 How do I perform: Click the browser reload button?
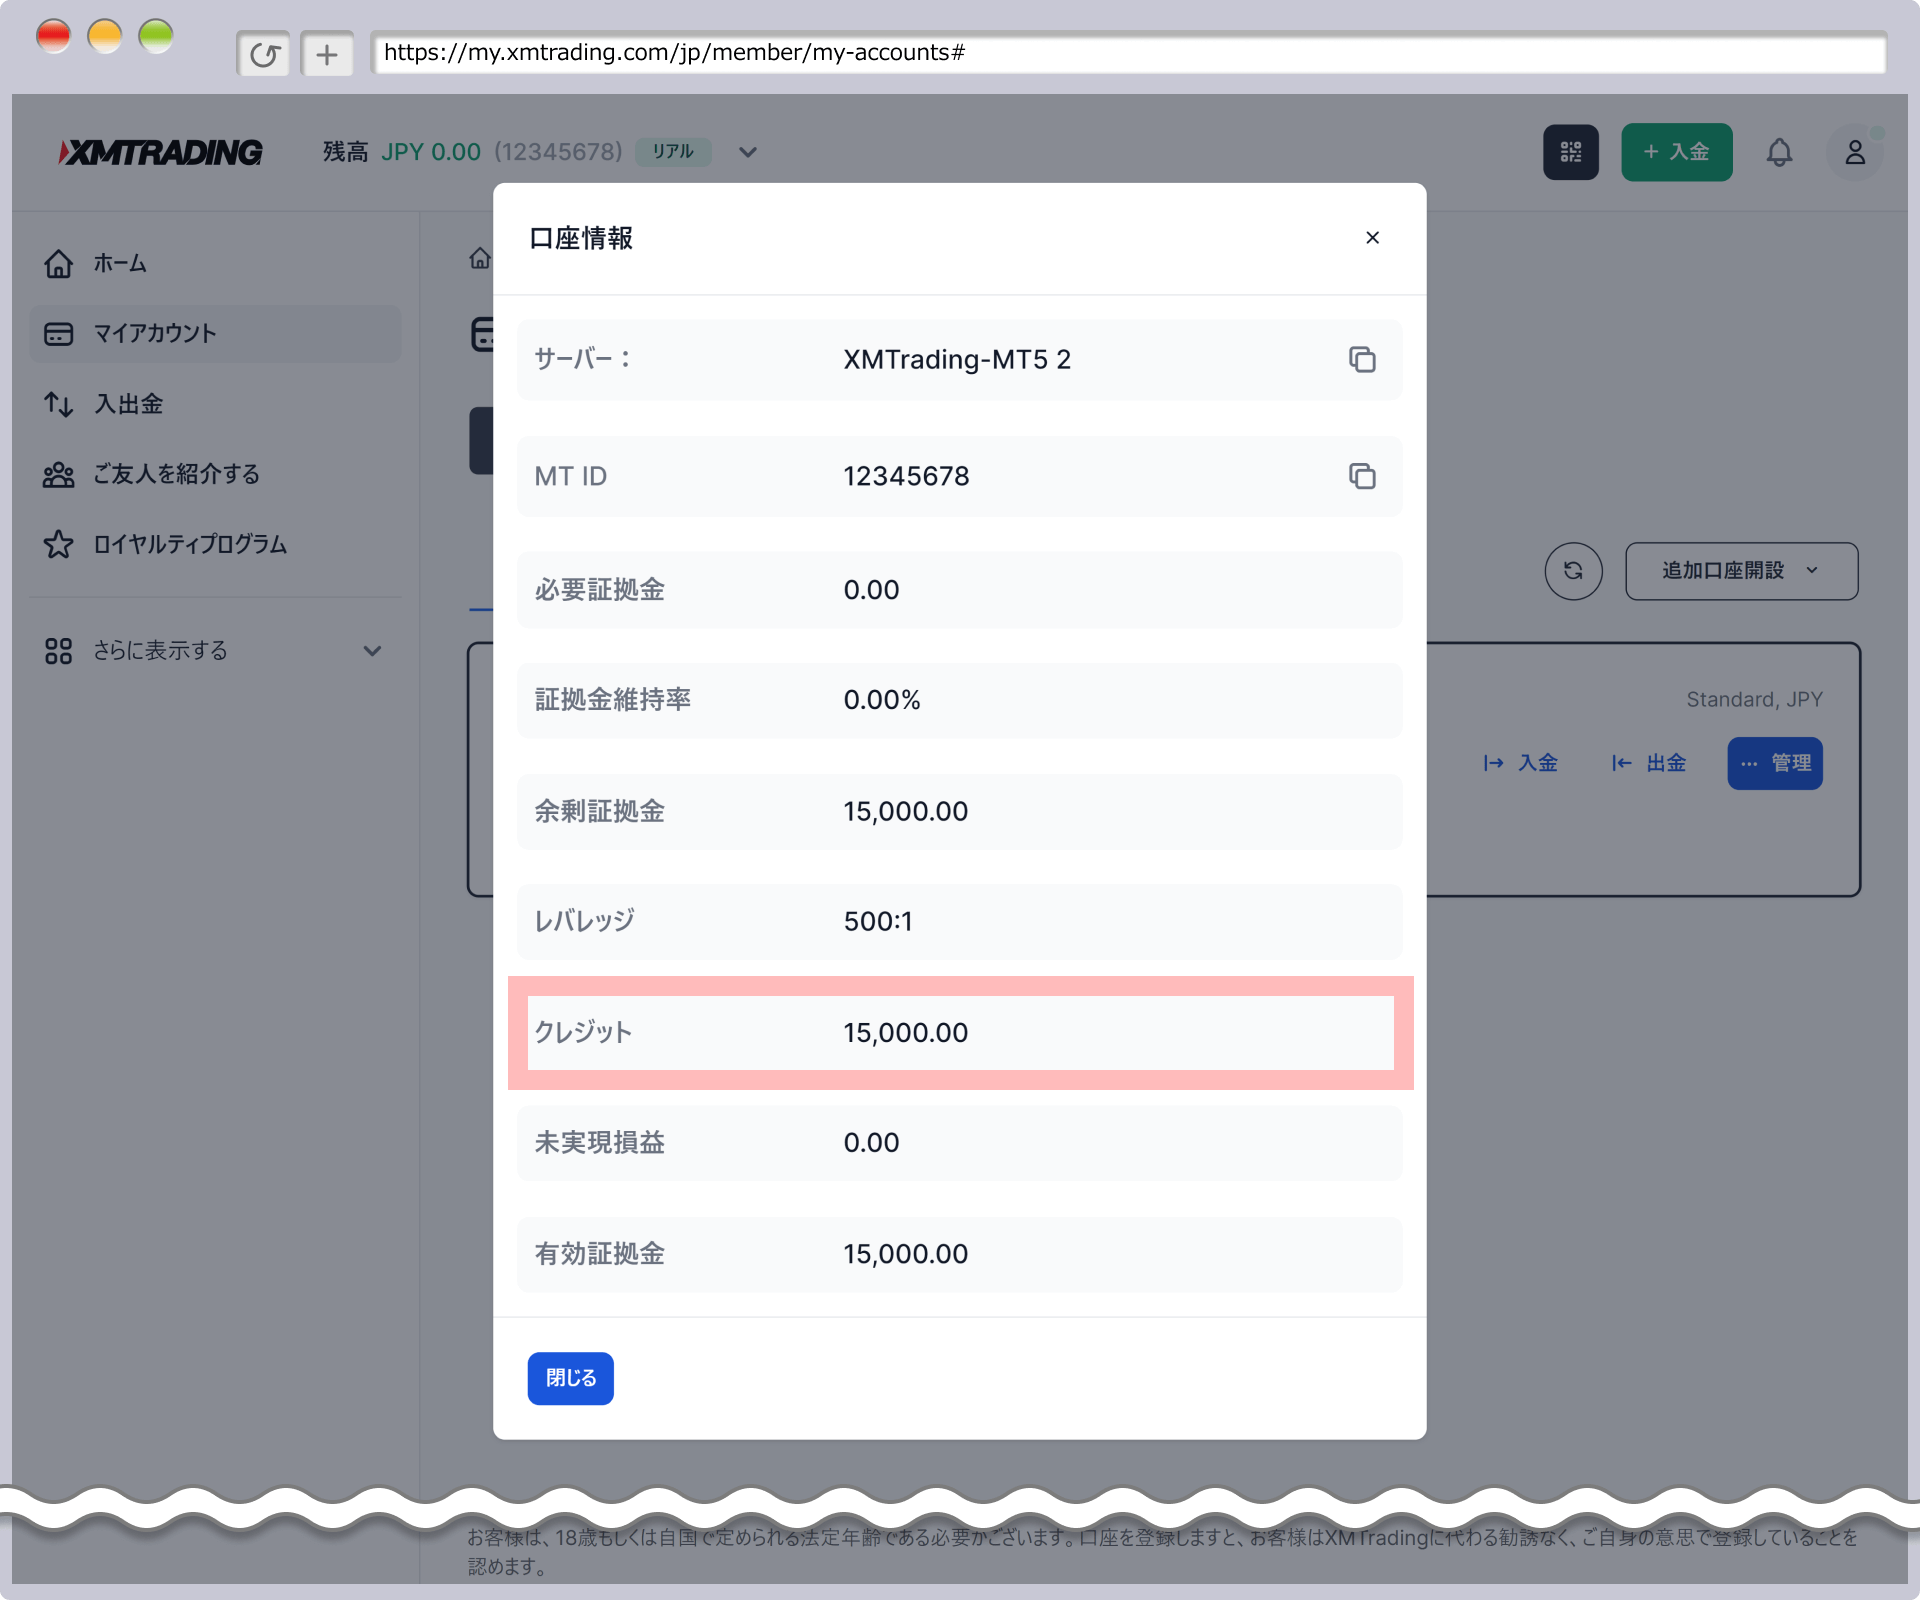click(x=263, y=54)
